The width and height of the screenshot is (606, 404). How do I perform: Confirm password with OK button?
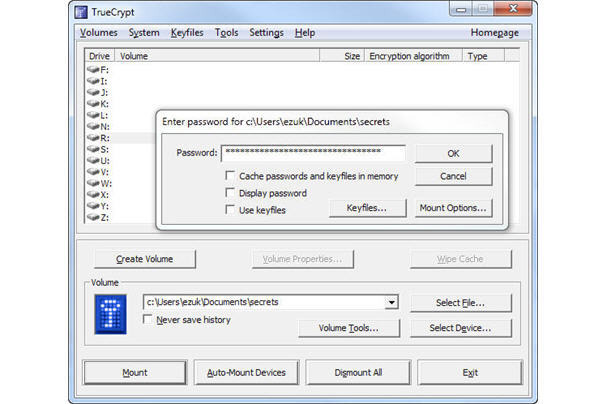[453, 153]
